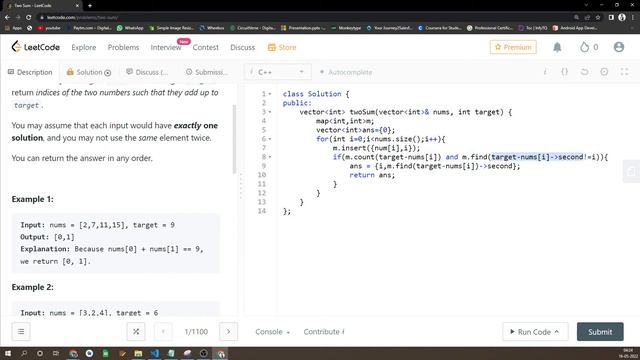Click line 9 in code editor
640x360 pixels.
point(435,166)
